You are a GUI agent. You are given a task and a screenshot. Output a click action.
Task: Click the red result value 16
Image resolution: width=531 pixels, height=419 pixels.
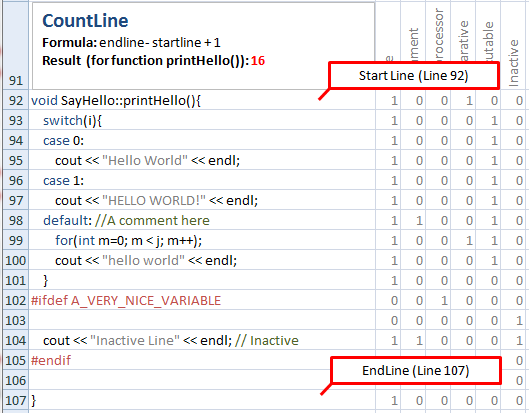pyautogui.click(x=258, y=61)
